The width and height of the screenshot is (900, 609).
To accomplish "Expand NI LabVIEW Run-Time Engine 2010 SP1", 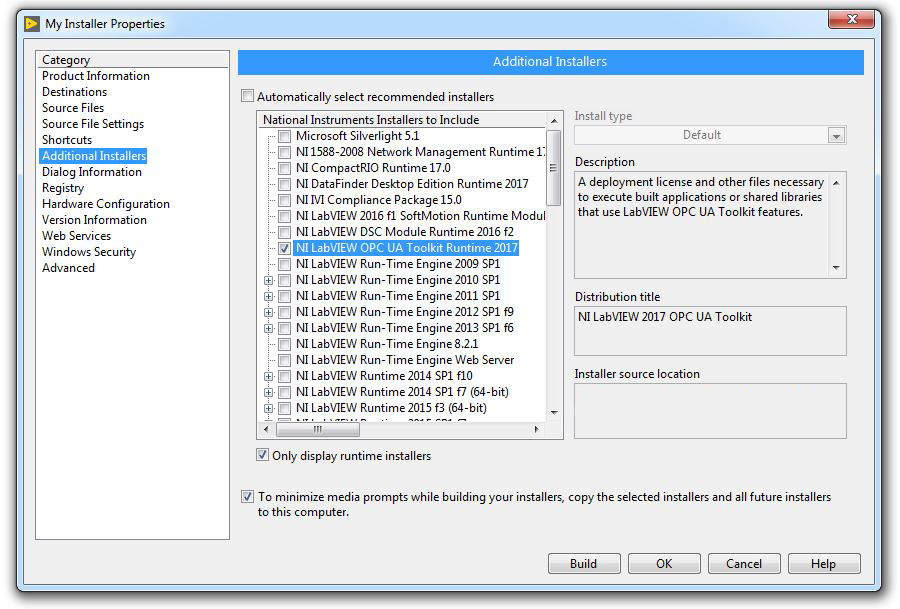I will pyautogui.click(x=269, y=281).
